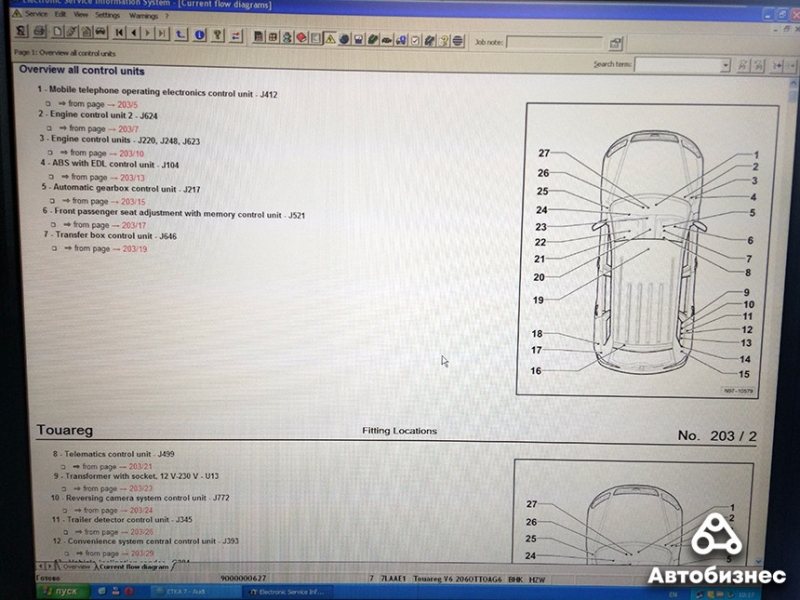Open page link 203/15 for Automatic gearbox
The width and height of the screenshot is (800, 600).
[x=133, y=202]
